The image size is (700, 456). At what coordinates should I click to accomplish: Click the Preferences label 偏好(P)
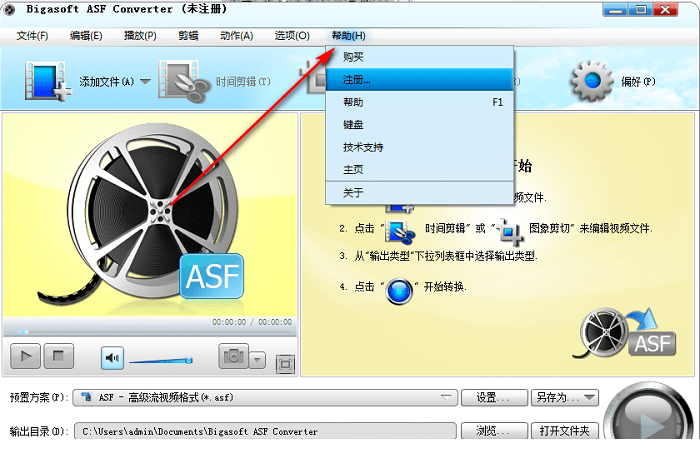tap(638, 82)
